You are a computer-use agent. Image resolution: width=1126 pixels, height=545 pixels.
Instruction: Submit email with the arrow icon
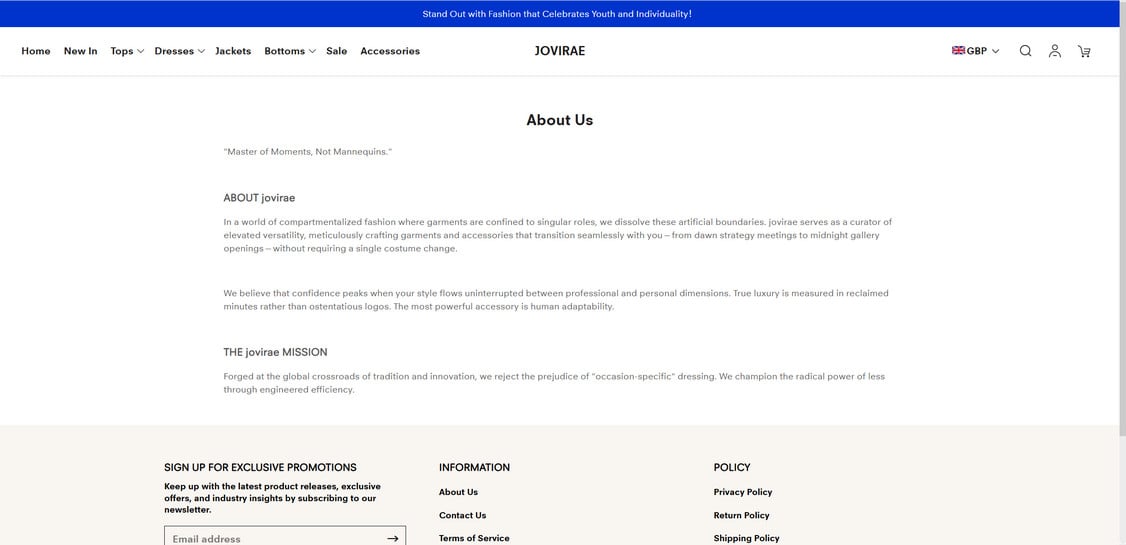392,538
